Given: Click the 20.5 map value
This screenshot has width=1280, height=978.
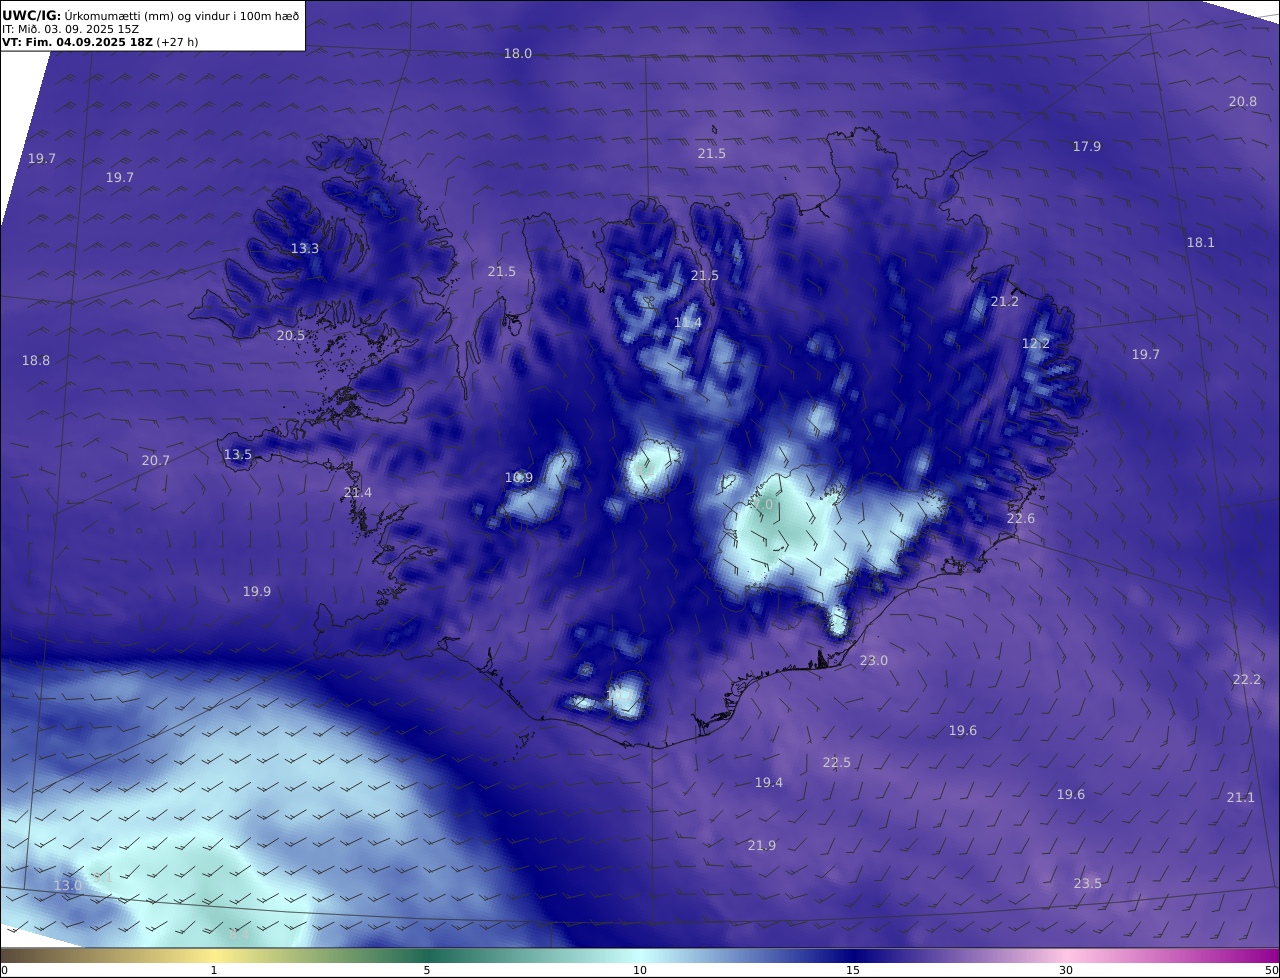Looking at the screenshot, I should click(x=291, y=336).
